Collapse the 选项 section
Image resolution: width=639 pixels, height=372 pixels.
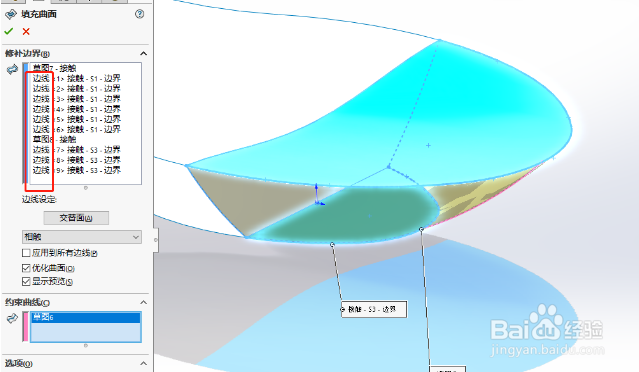(143, 363)
